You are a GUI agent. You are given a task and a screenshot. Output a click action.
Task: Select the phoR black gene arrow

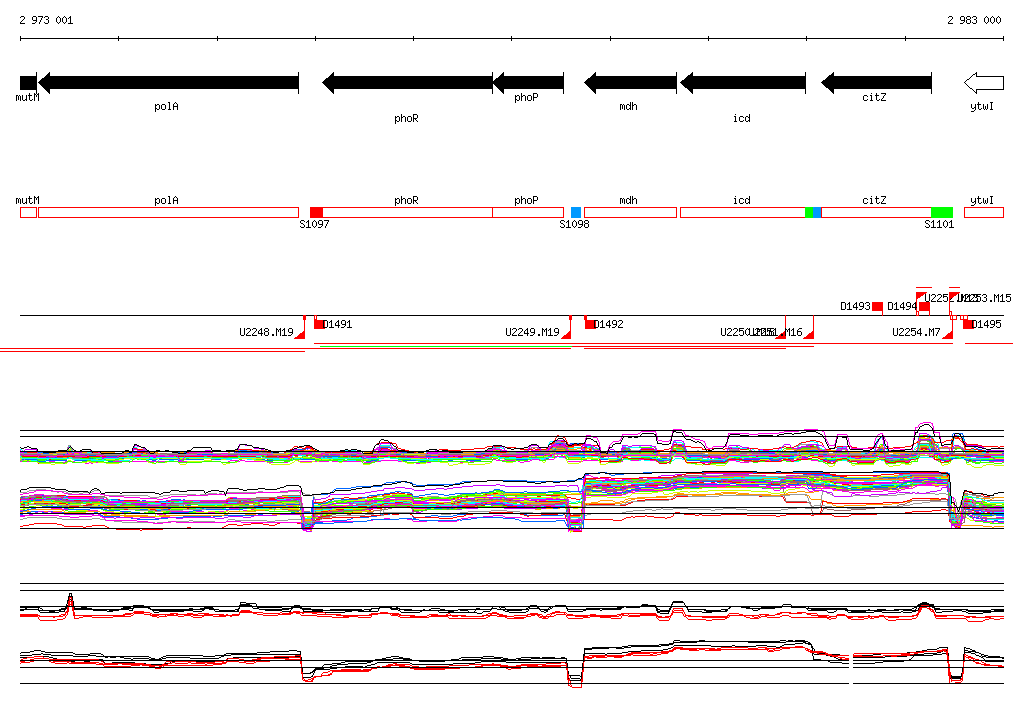click(x=408, y=83)
